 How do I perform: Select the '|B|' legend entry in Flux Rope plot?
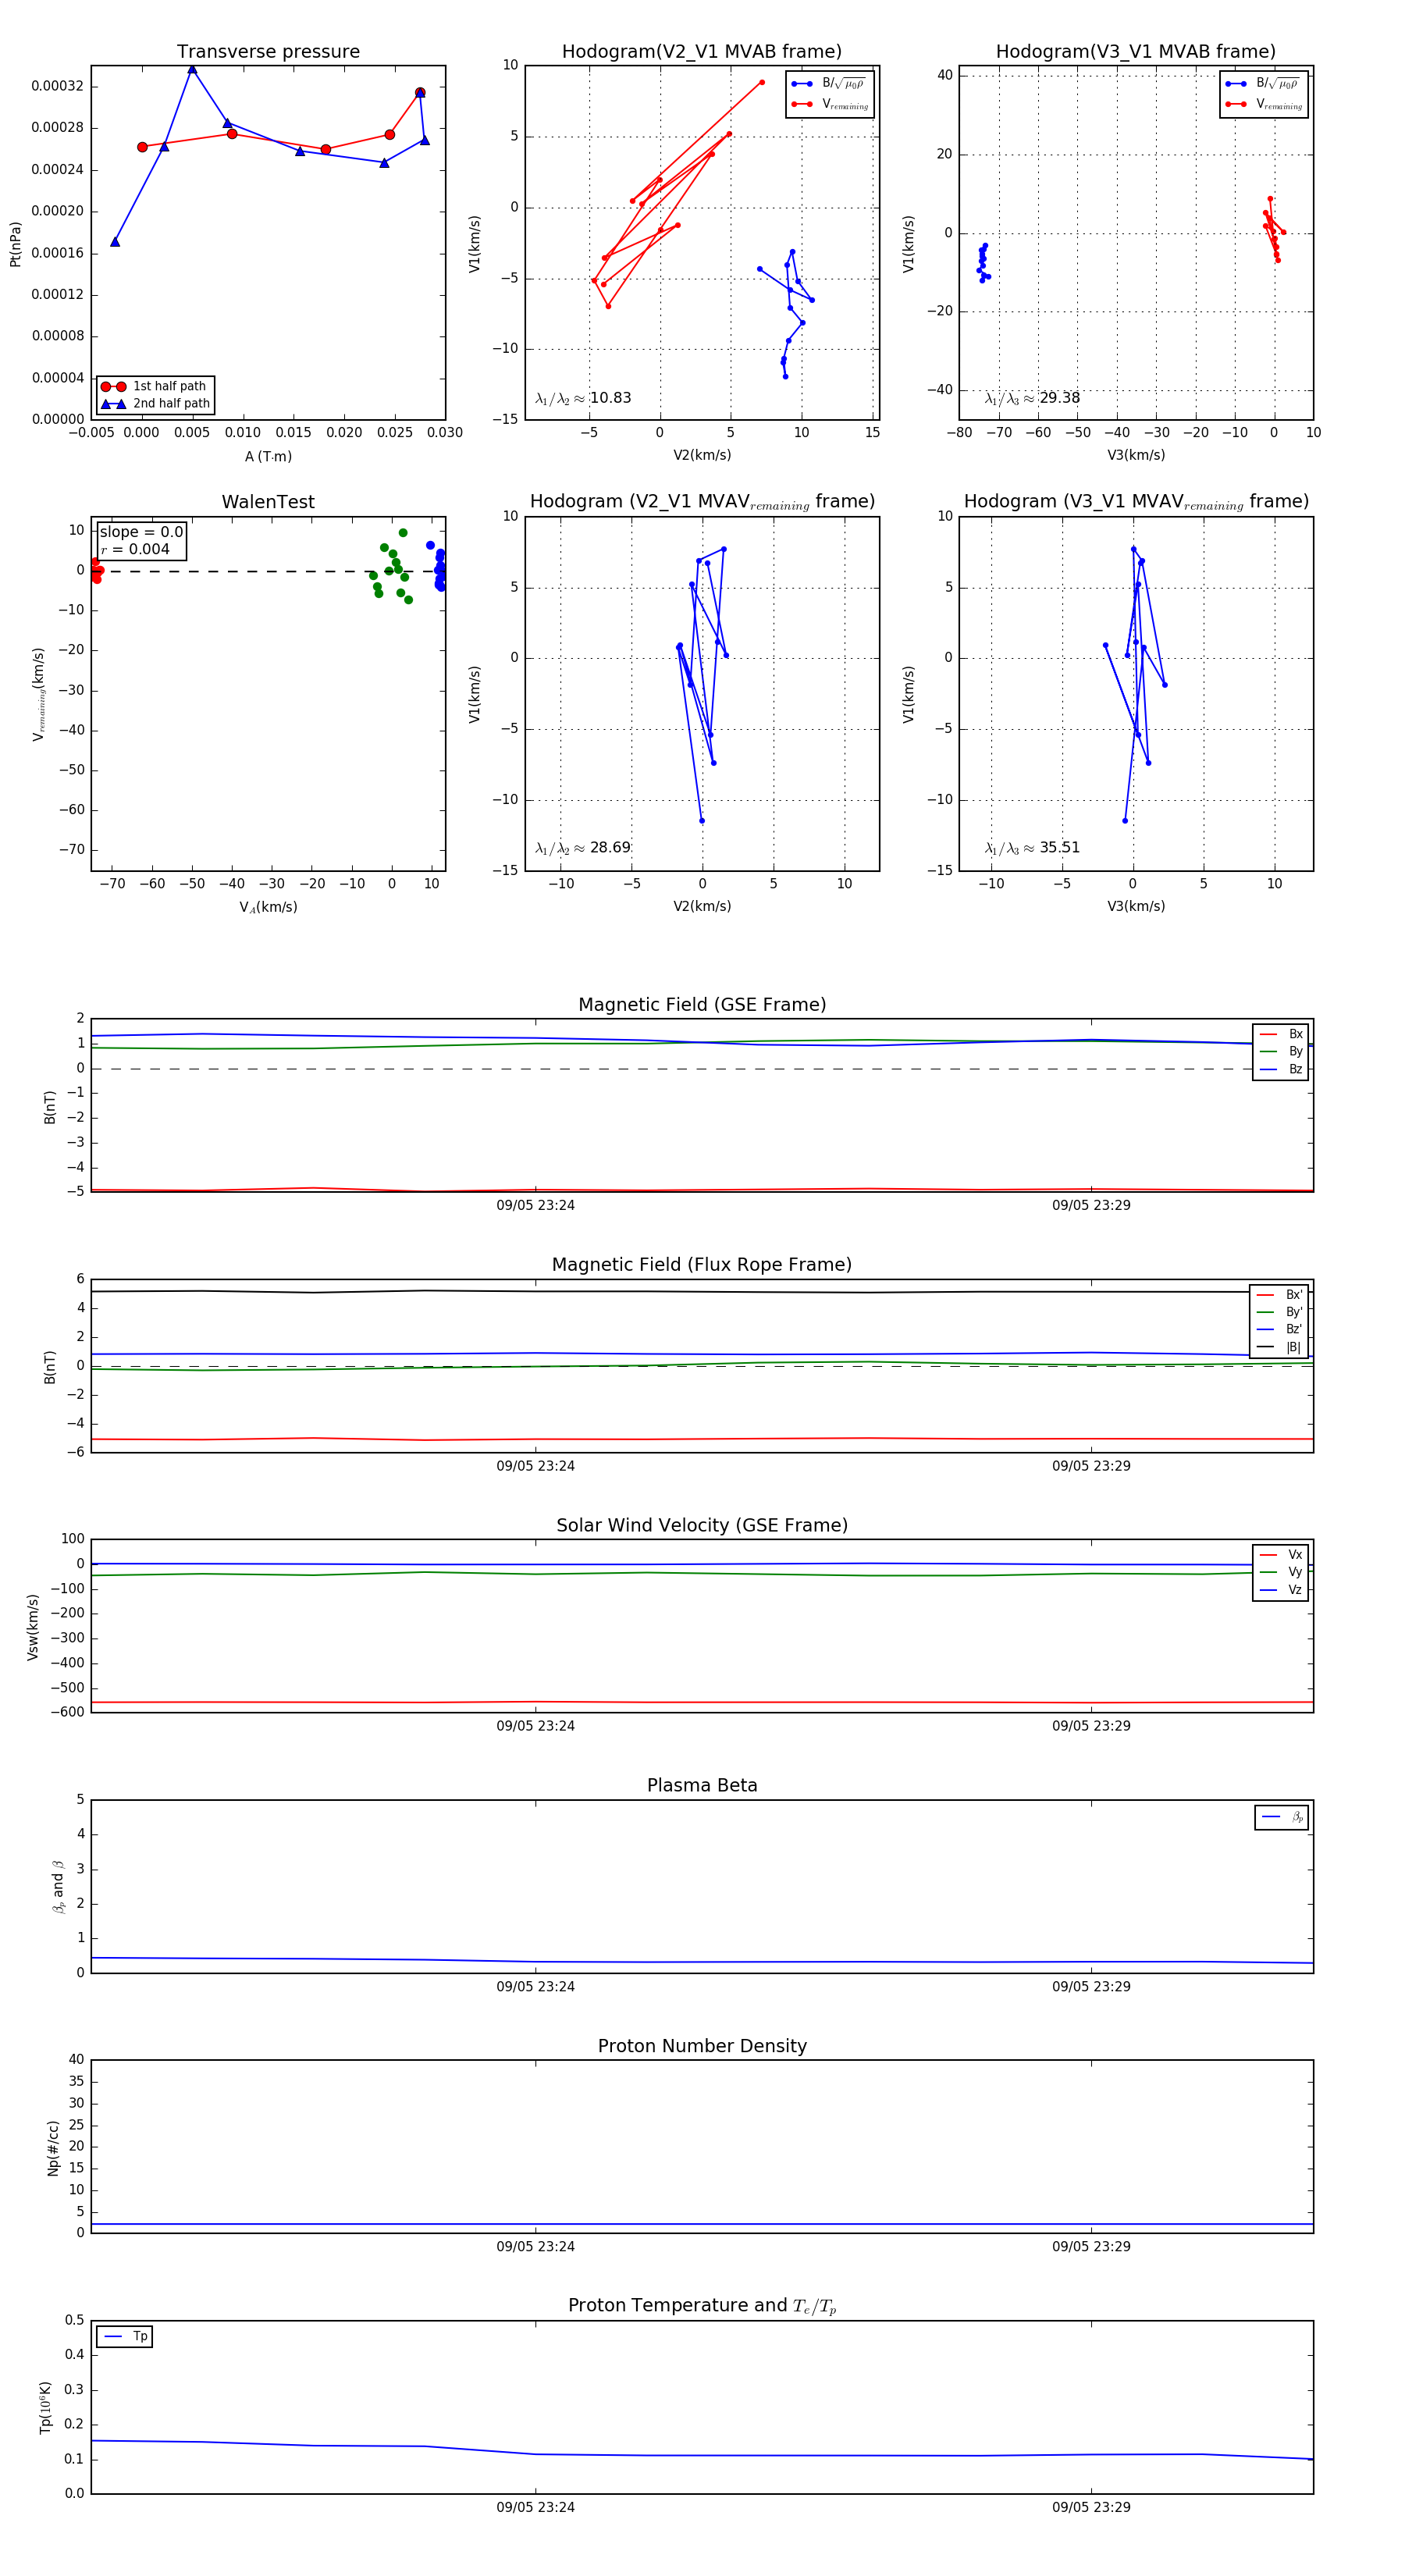click(x=1280, y=1347)
